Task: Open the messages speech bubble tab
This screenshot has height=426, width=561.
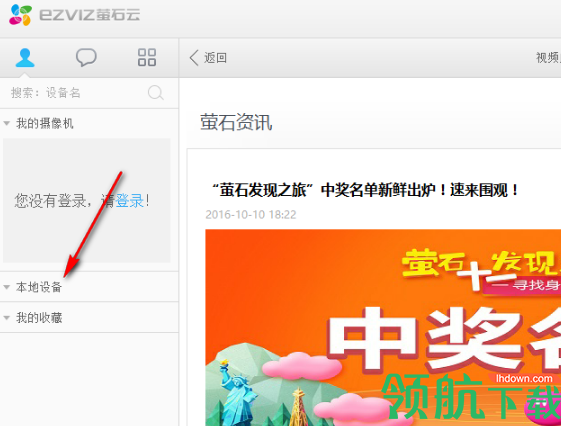Action: coord(86,57)
